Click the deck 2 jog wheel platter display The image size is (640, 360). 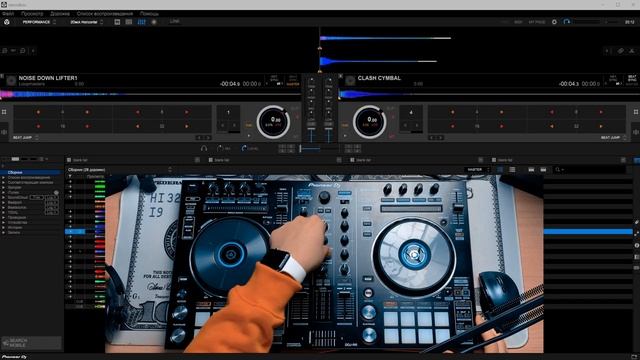[370, 122]
